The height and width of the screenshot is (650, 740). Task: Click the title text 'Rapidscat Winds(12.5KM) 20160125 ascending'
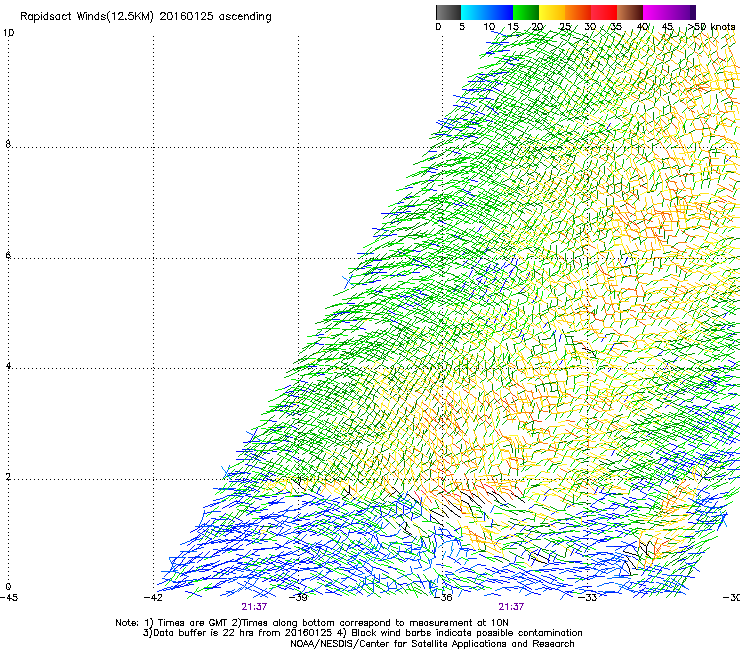145,17
